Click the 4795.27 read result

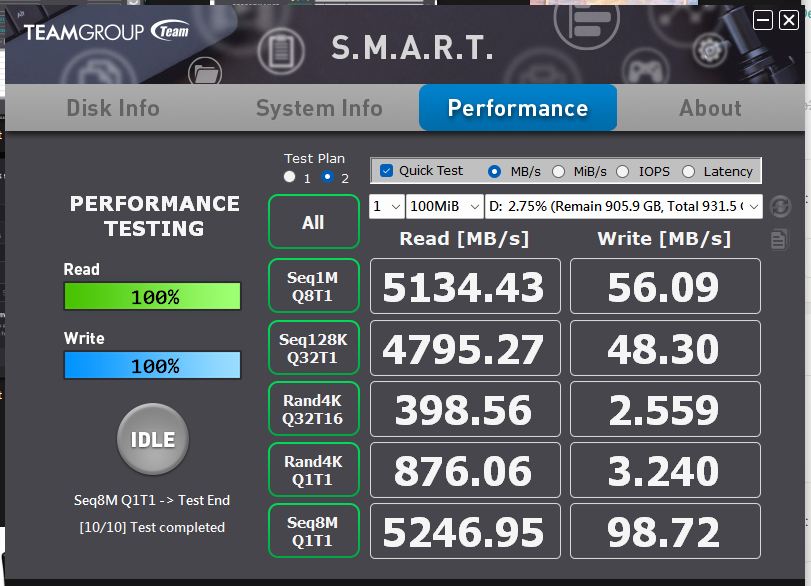click(x=465, y=348)
